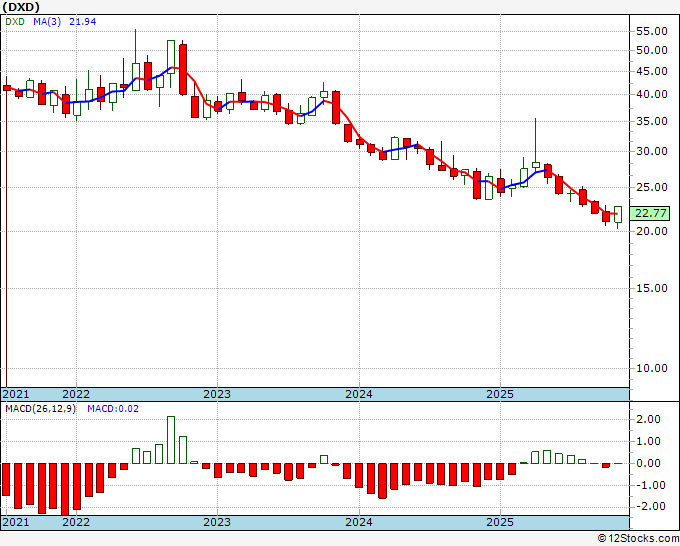Click the 1.00 MACD axis label
Viewport: 680px width, 546px height.
point(649,441)
